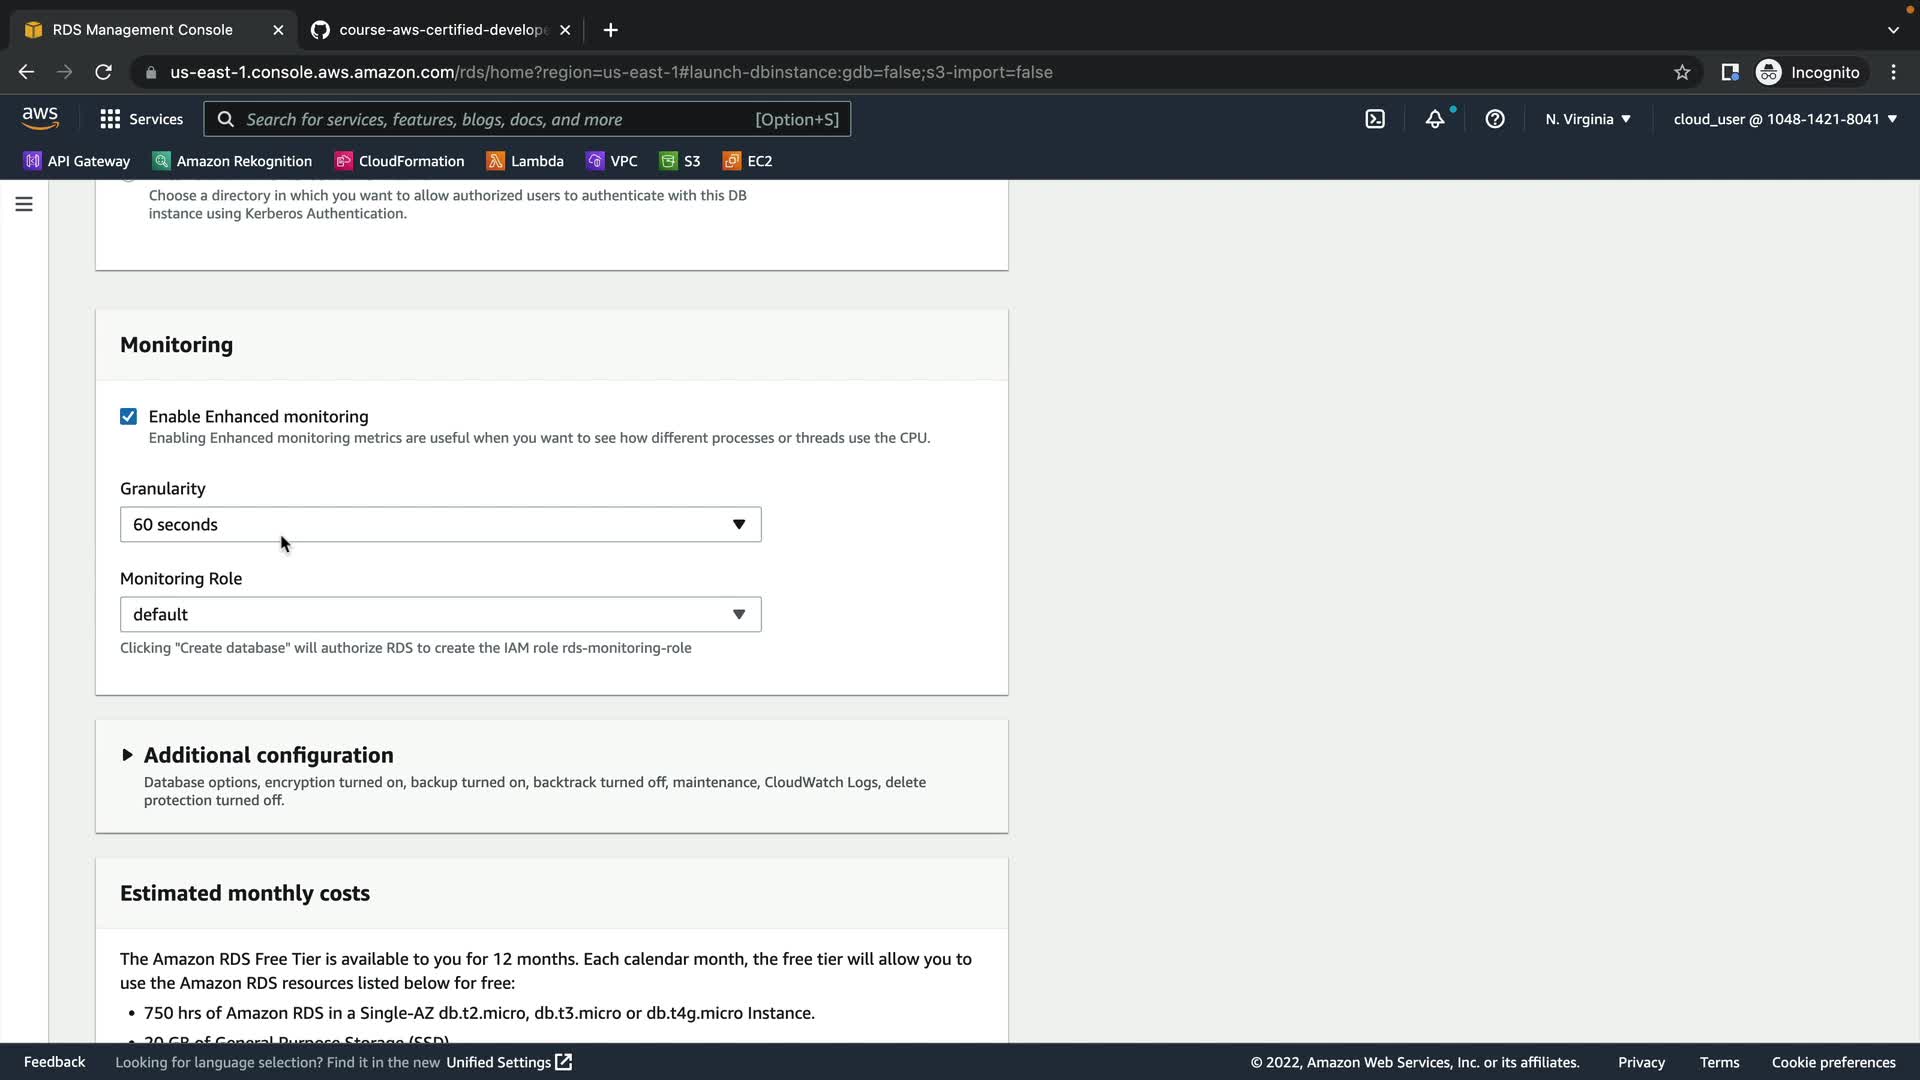Viewport: 1920px width, 1080px height.
Task: Uncheck Enable Enhanced monitoring checkbox
Action: tap(128, 417)
